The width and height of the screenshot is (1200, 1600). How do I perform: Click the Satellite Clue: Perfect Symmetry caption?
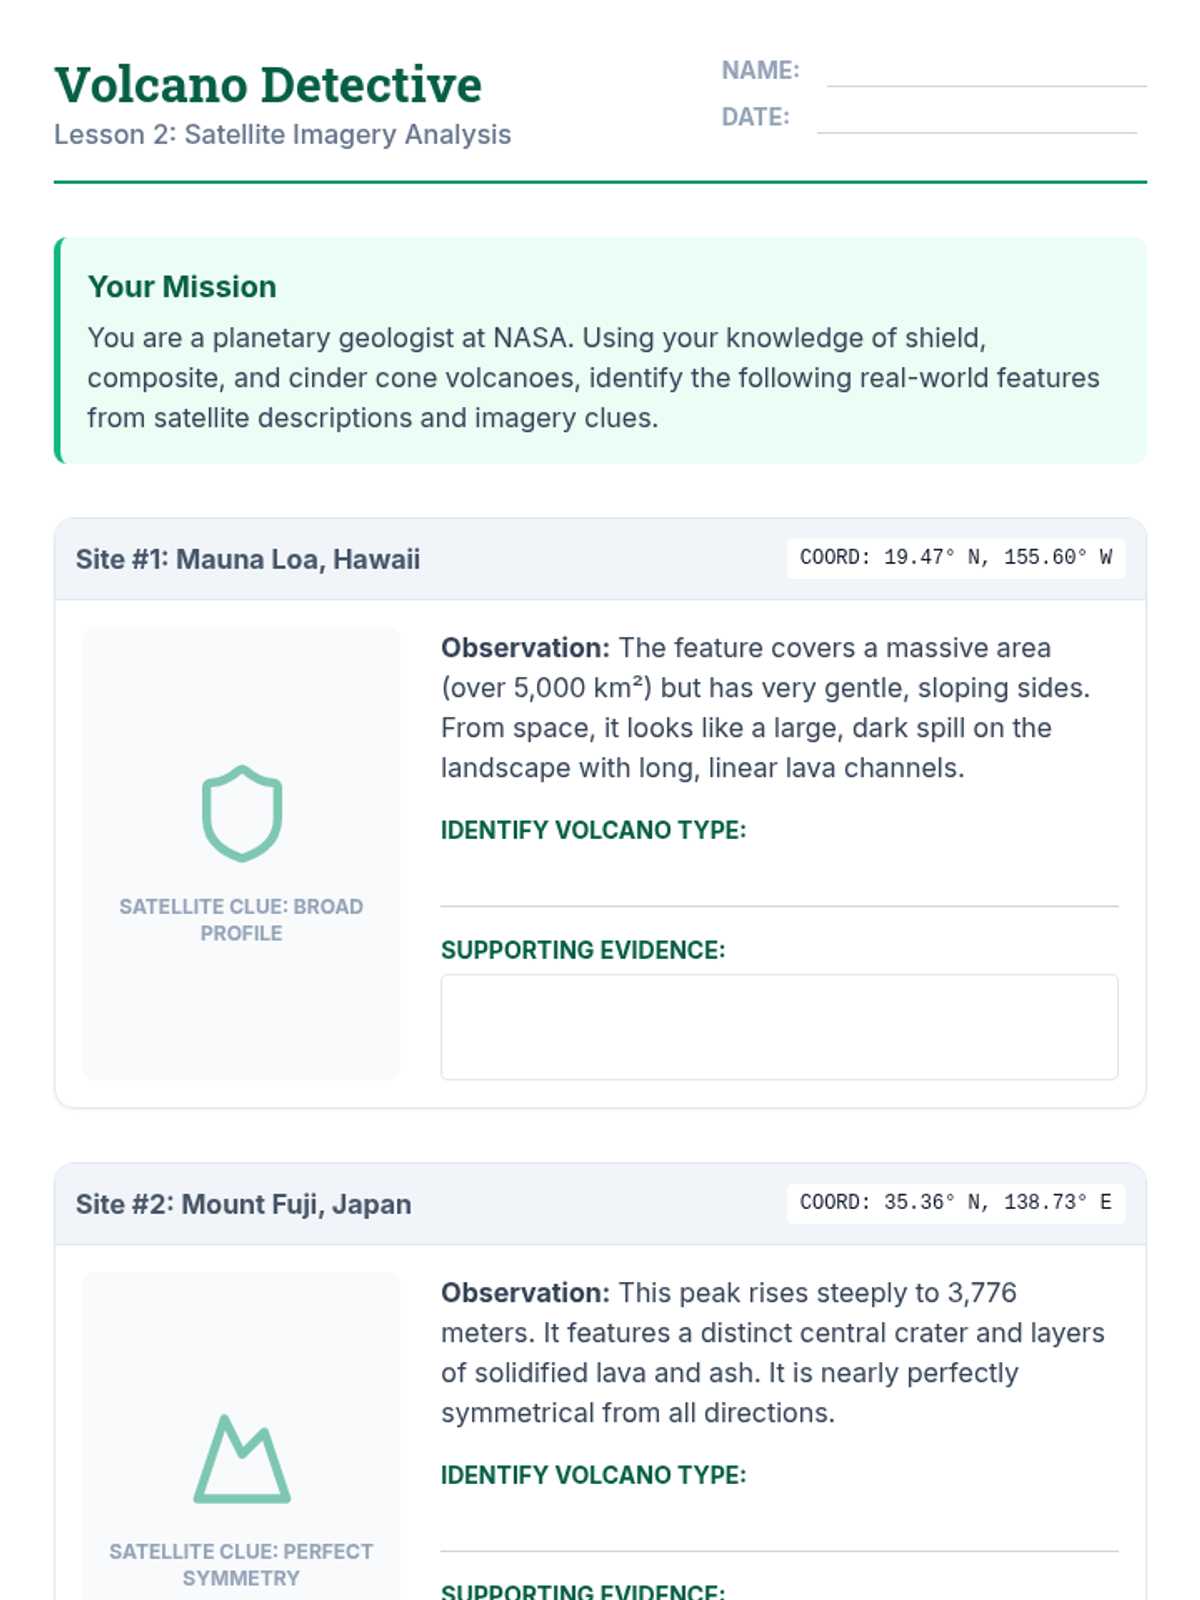[241, 1564]
